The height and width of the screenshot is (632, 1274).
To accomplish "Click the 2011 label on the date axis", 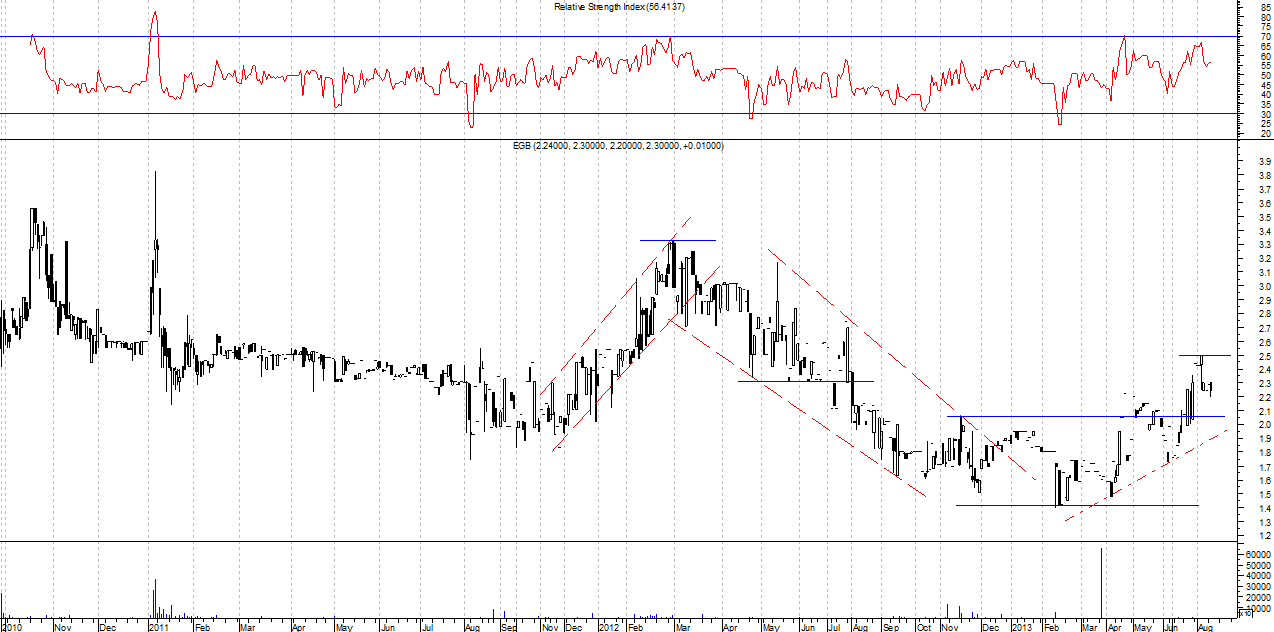I will click(158, 627).
